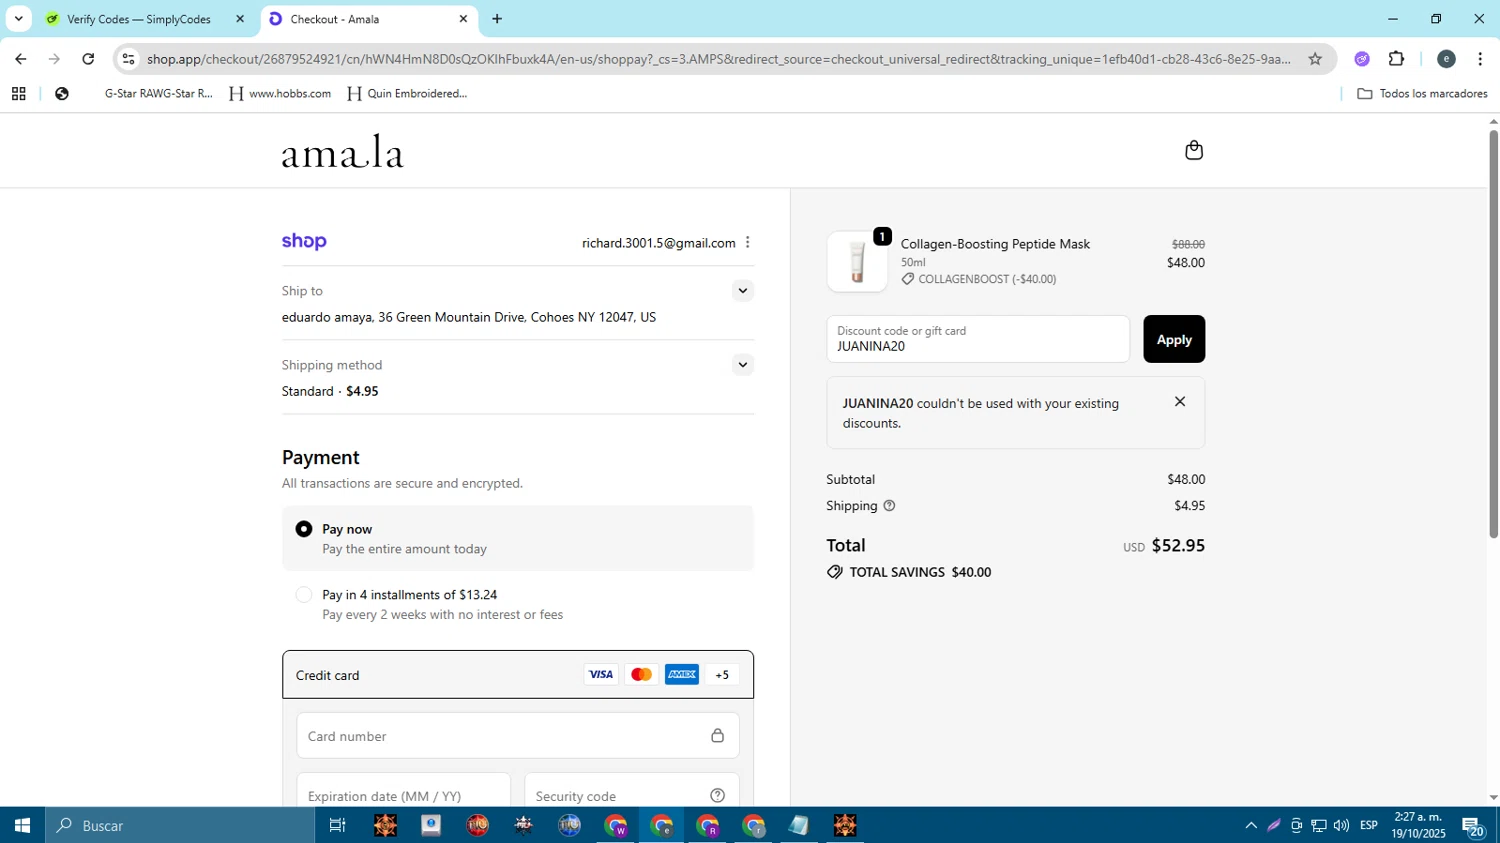Screen dimensions: 1500x843
Task: Go back to the previous page
Action: pyautogui.click(x=20, y=59)
